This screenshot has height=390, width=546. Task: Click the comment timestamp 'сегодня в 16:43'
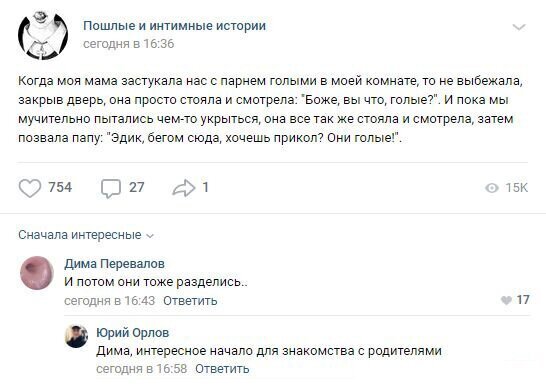pos(109,301)
